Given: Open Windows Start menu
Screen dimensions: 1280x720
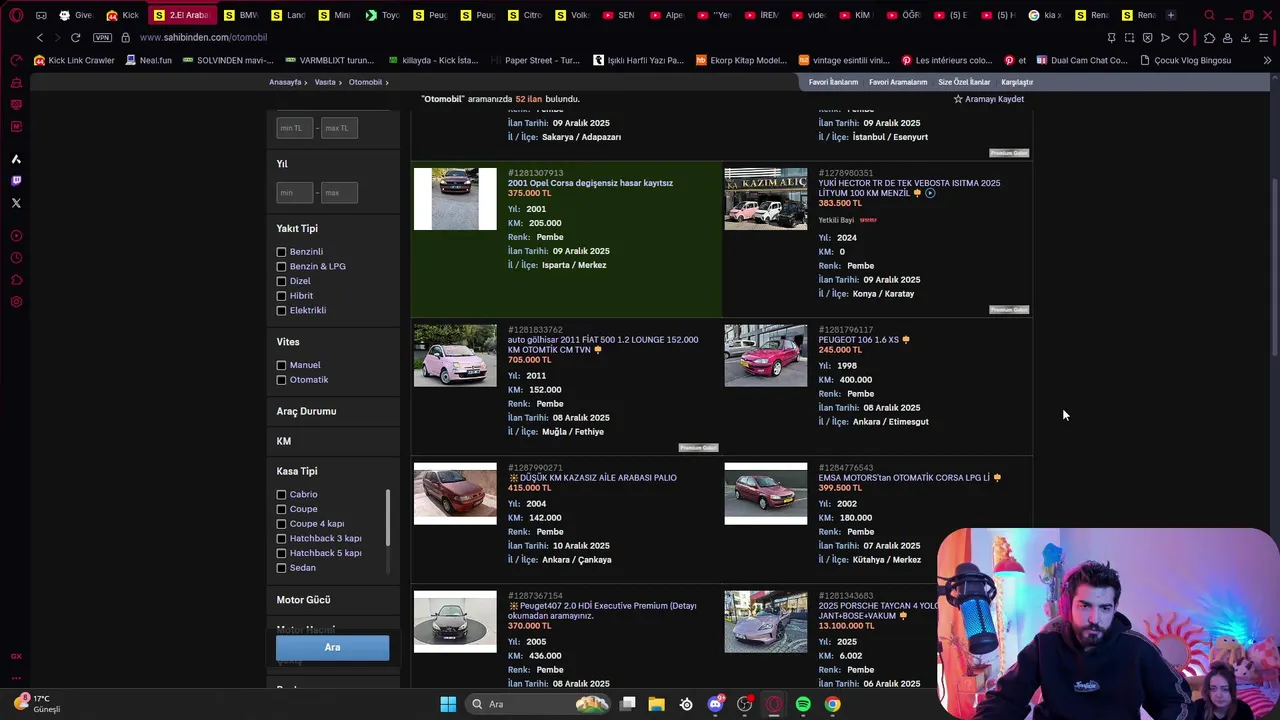Looking at the screenshot, I should [448, 704].
